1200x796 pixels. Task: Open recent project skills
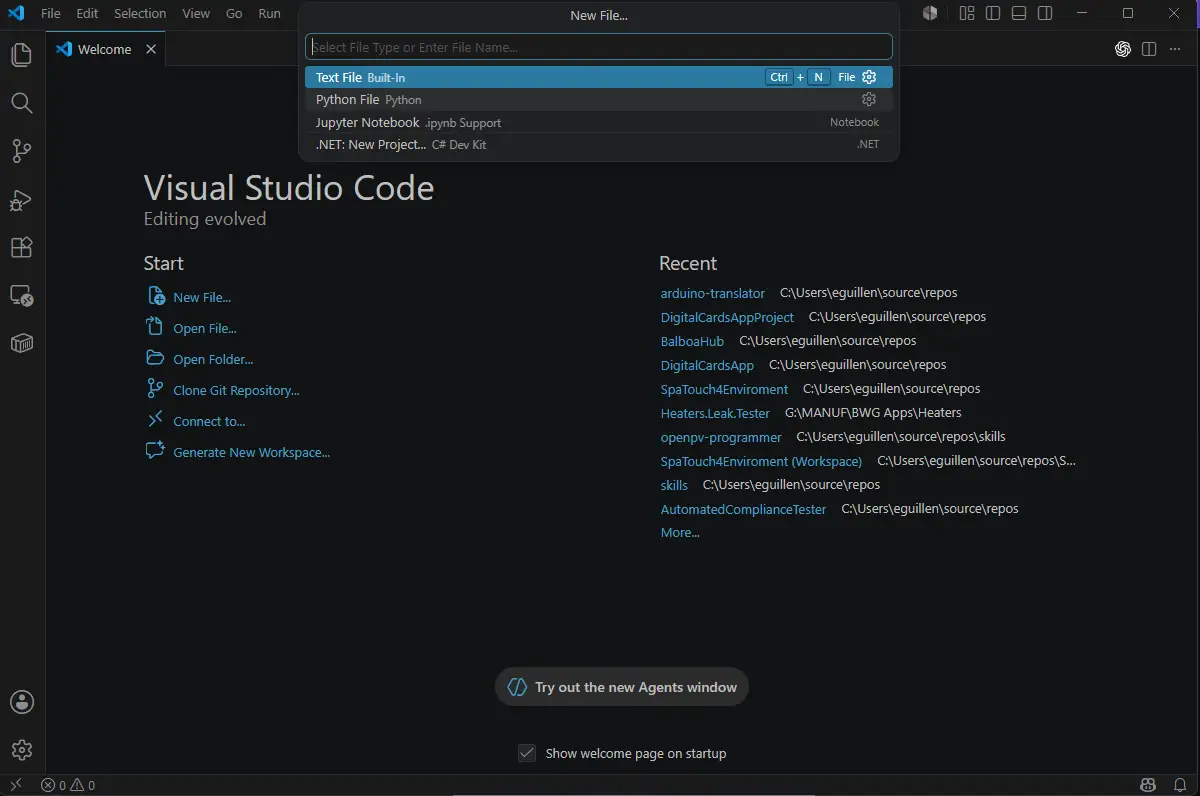pos(674,485)
